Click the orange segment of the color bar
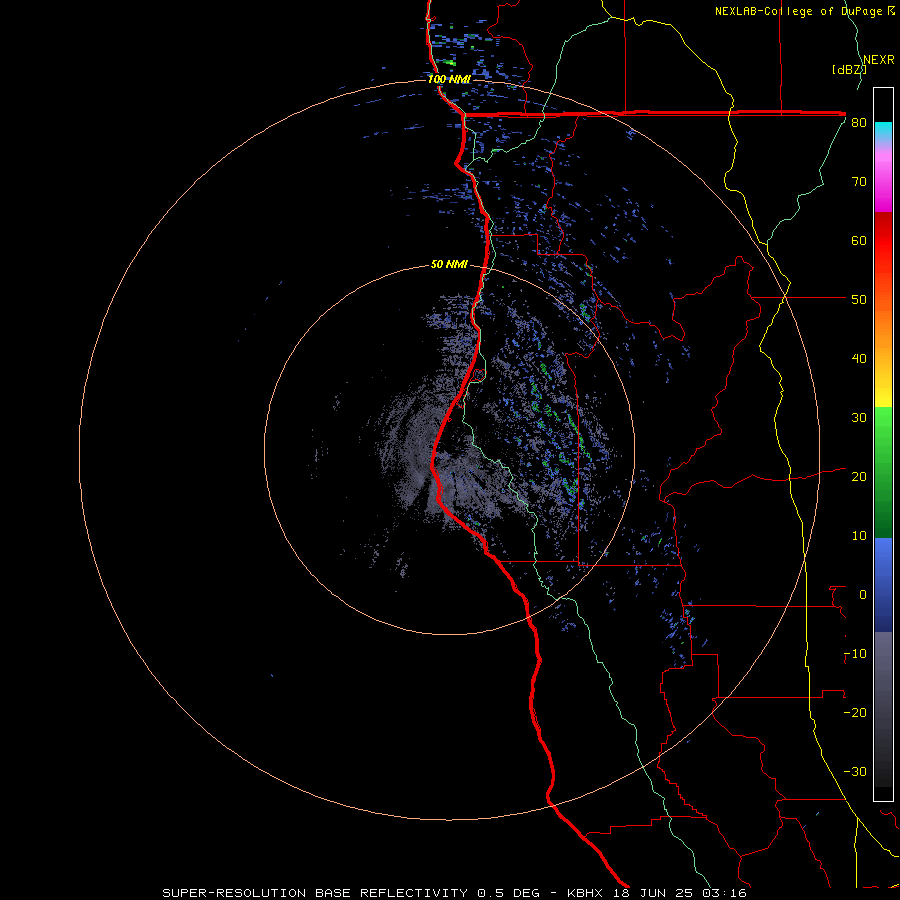This screenshot has width=900, height=900. click(883, 327)
